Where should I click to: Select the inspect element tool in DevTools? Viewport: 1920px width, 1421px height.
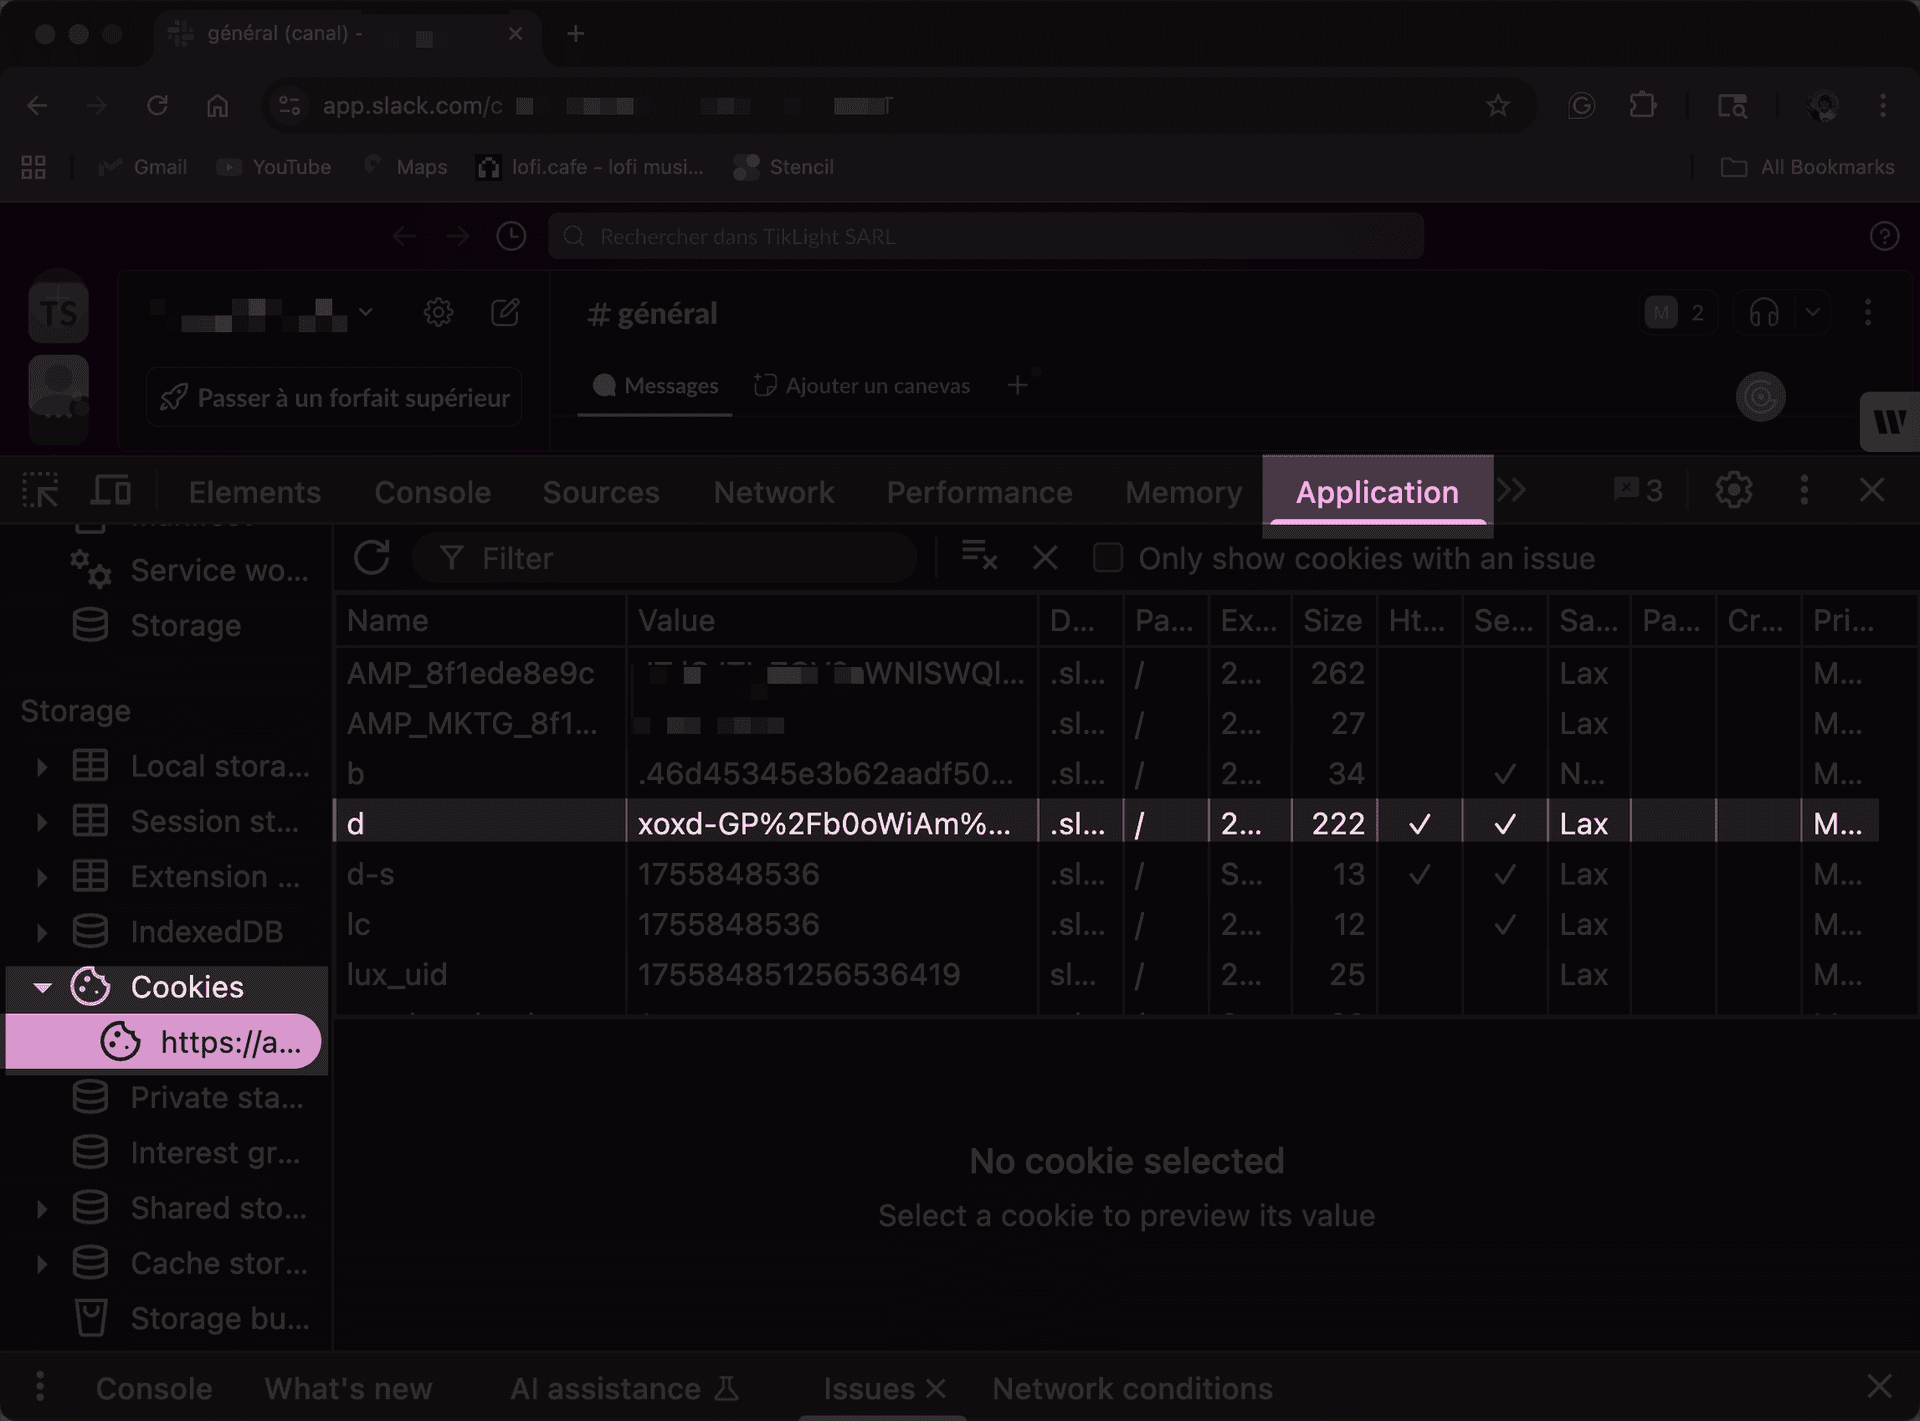[38, 490]
